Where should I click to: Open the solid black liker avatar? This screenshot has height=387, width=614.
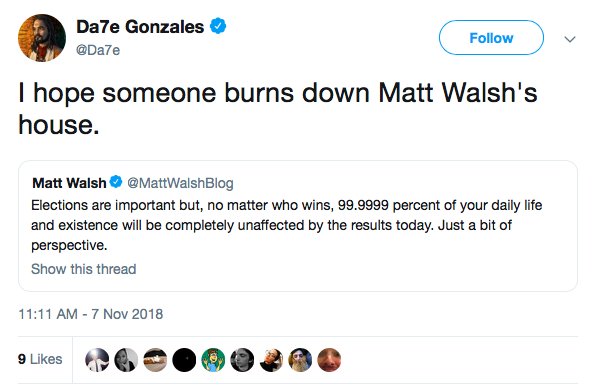point(184,360)
